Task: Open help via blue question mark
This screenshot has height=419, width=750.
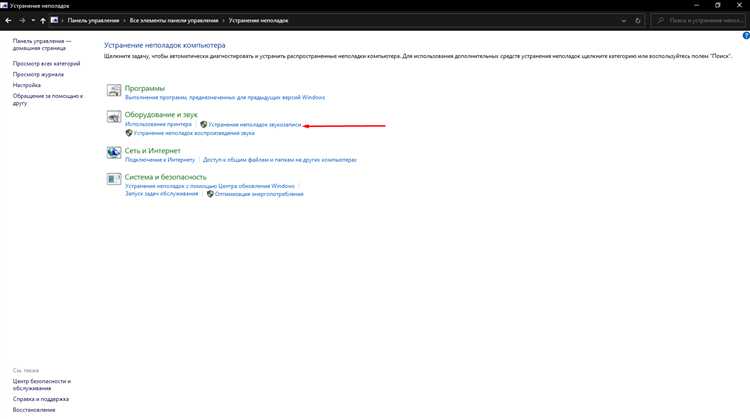Action: tap(746, 36)
